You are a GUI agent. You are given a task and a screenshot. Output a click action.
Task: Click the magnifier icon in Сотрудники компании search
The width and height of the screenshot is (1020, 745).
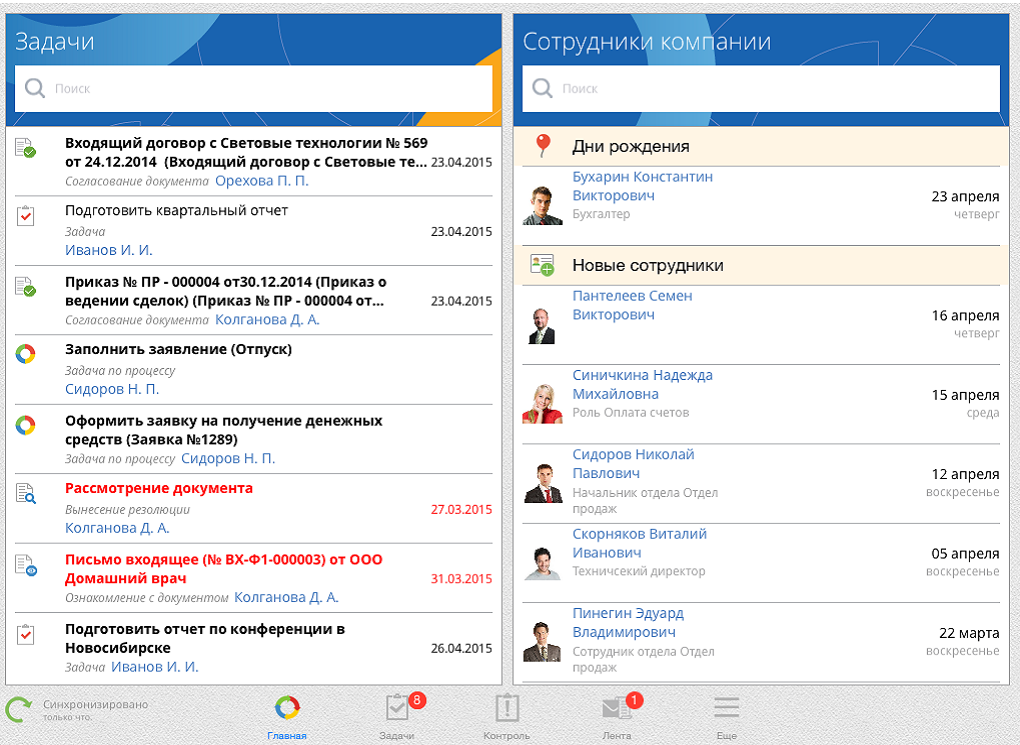coord(542,88)
